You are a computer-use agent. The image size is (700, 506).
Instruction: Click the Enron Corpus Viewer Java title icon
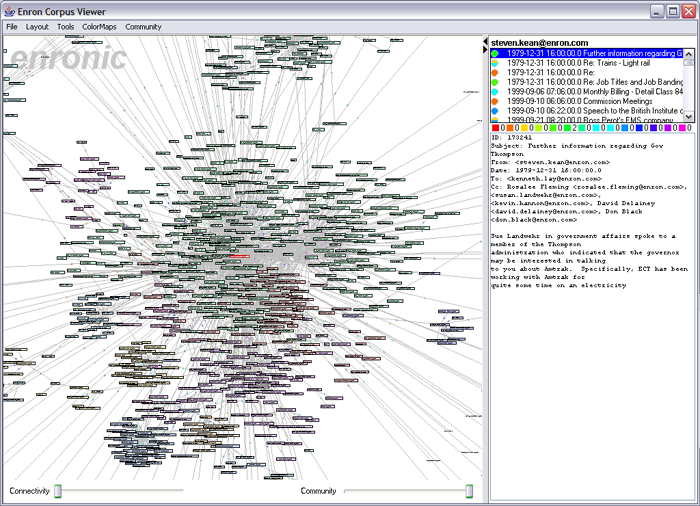9,11
